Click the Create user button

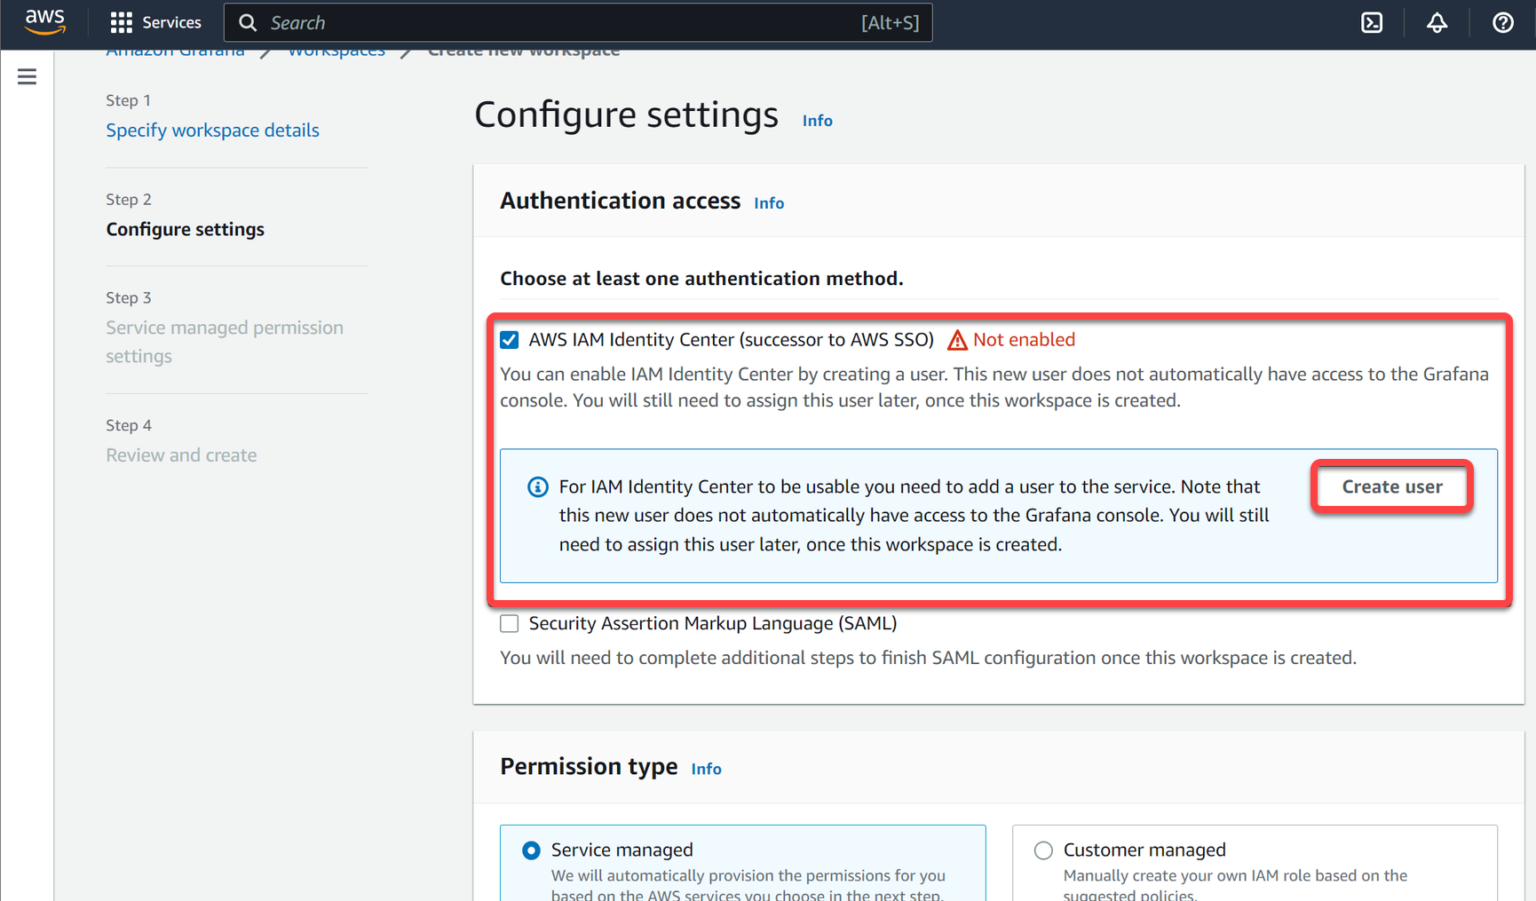[1391, 487]
